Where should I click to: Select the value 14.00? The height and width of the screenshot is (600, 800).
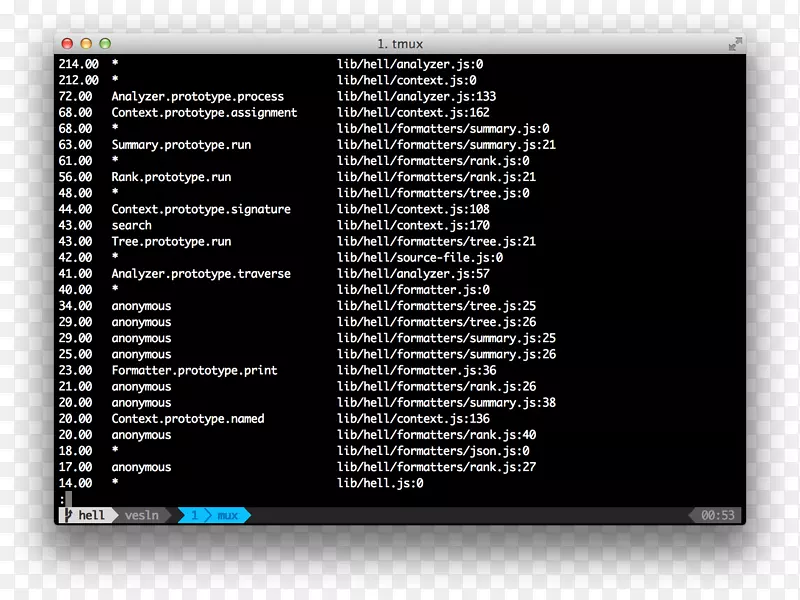75,483
